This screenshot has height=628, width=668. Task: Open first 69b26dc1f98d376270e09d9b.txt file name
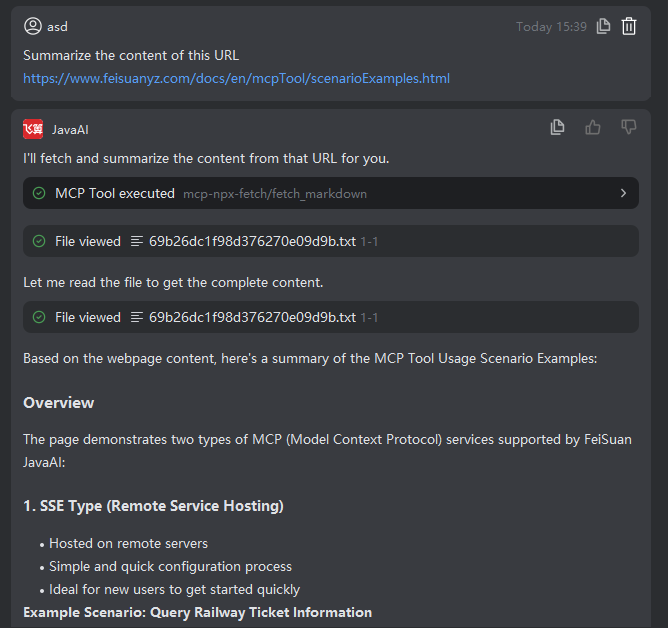252,241
